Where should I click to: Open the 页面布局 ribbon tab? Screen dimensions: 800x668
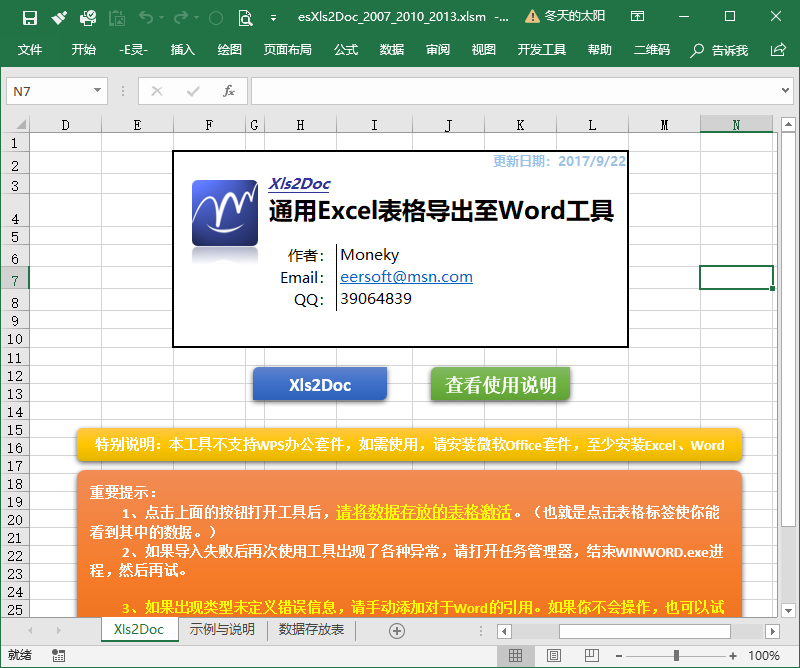287,50
